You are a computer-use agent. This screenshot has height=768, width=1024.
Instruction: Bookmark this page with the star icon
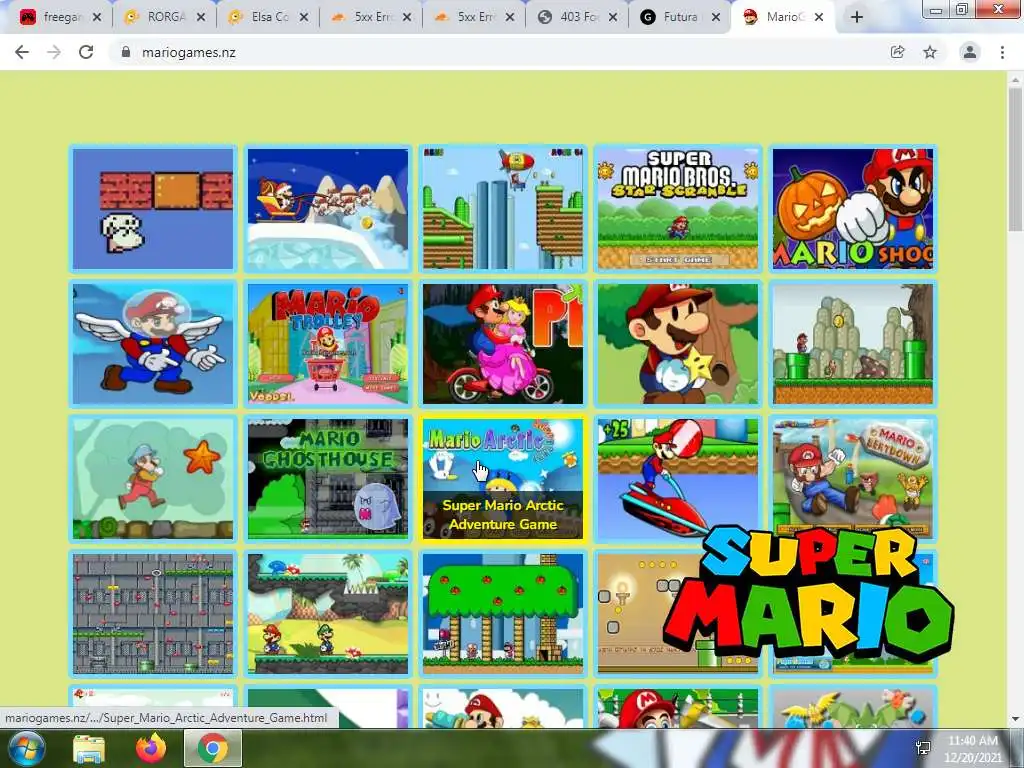(930, 52)
